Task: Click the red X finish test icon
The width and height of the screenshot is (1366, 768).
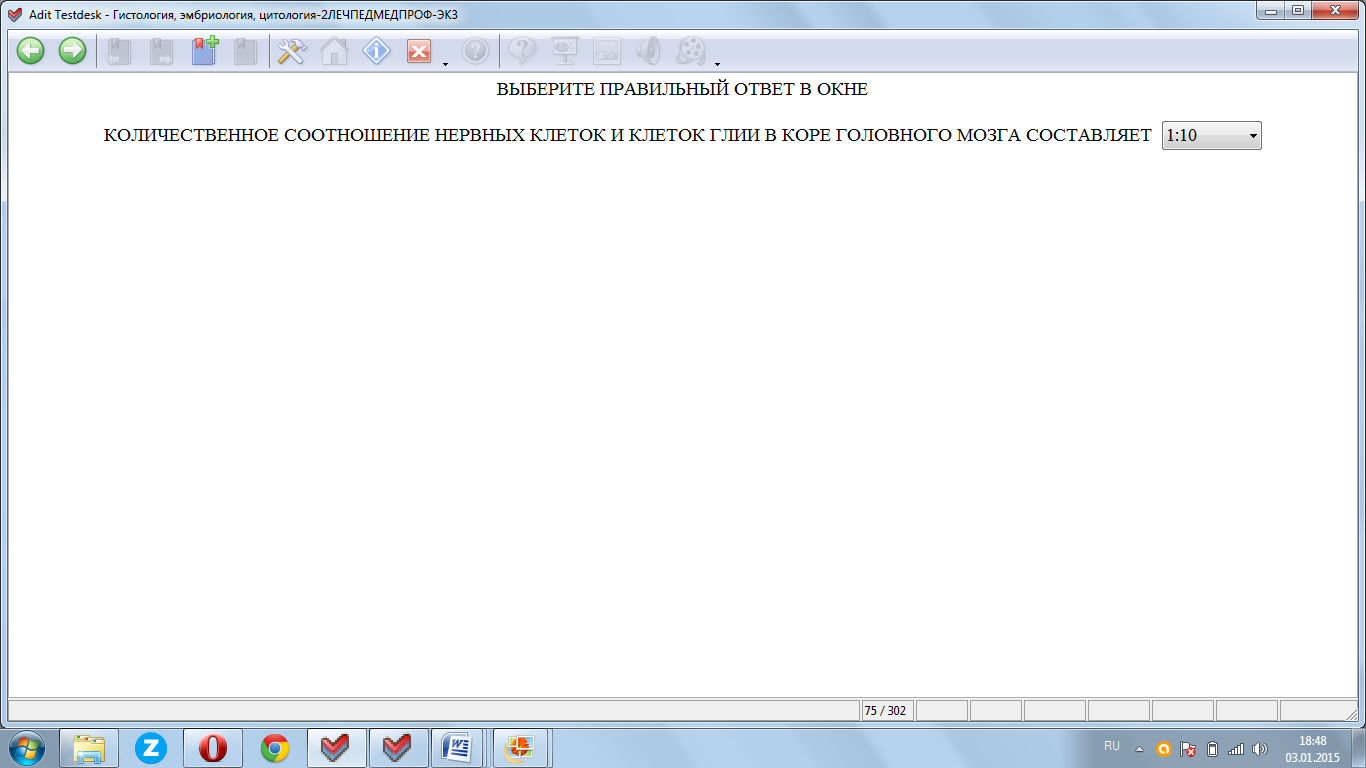Action: [x=419, y=51]
